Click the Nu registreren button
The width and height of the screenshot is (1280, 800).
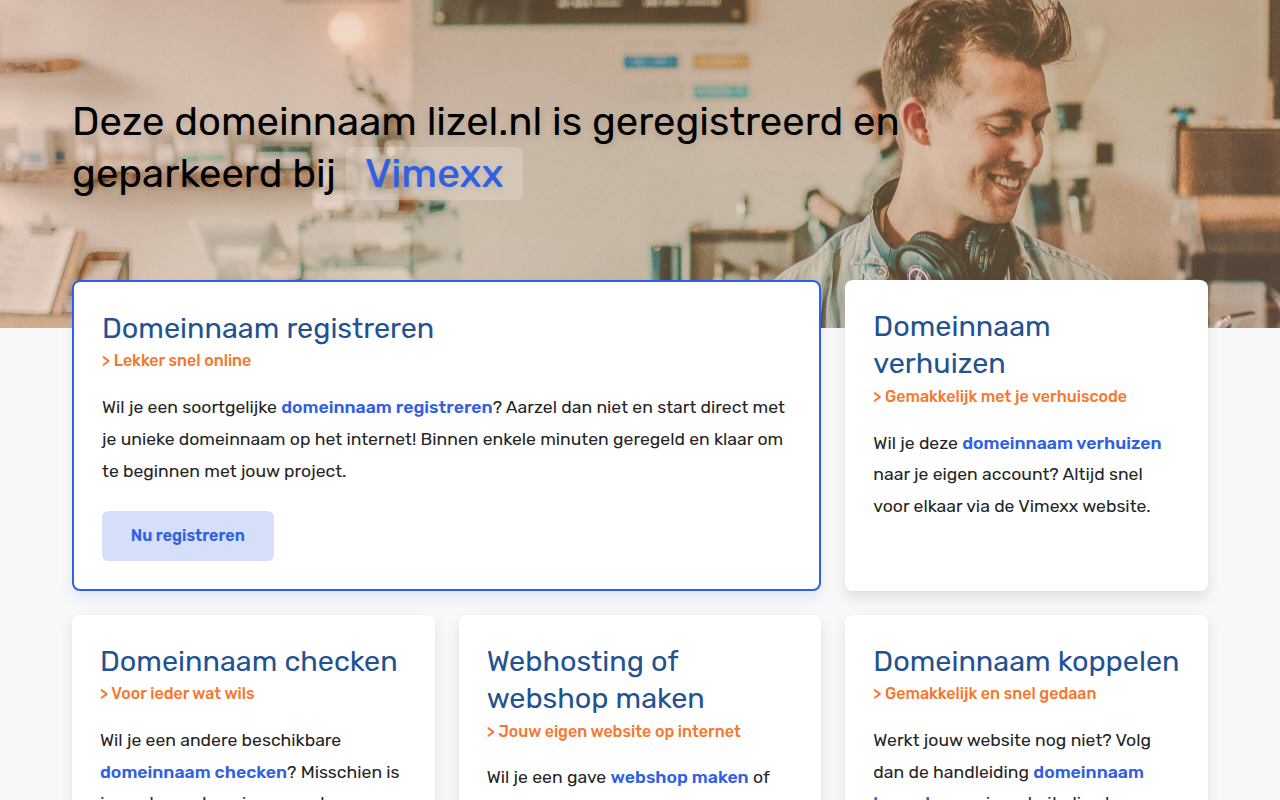click(x=188, y=536)
